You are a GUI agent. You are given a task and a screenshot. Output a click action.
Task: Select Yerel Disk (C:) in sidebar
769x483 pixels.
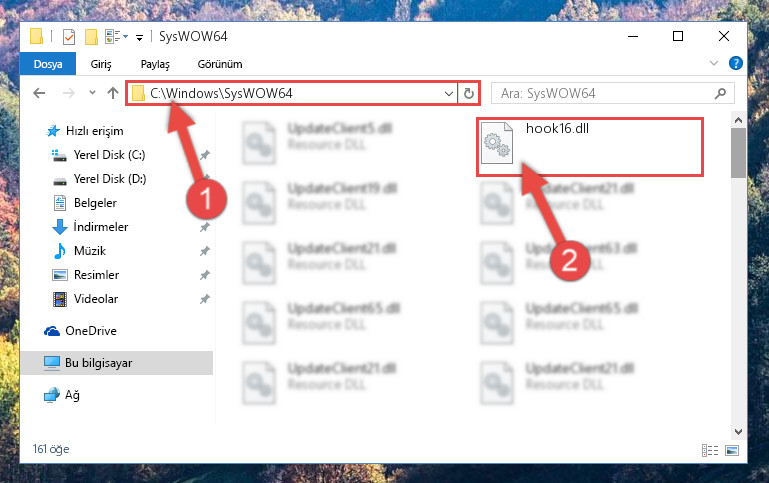[109, 155]
